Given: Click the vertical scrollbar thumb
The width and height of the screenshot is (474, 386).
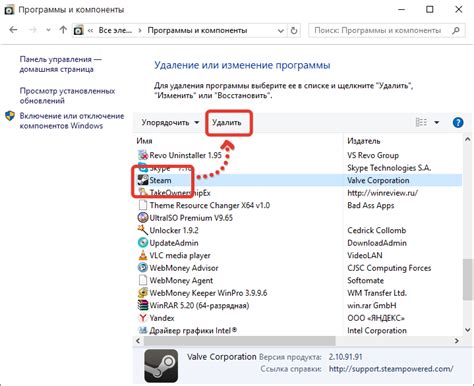Looking at the screenshot, I should [x=467, y=279].
